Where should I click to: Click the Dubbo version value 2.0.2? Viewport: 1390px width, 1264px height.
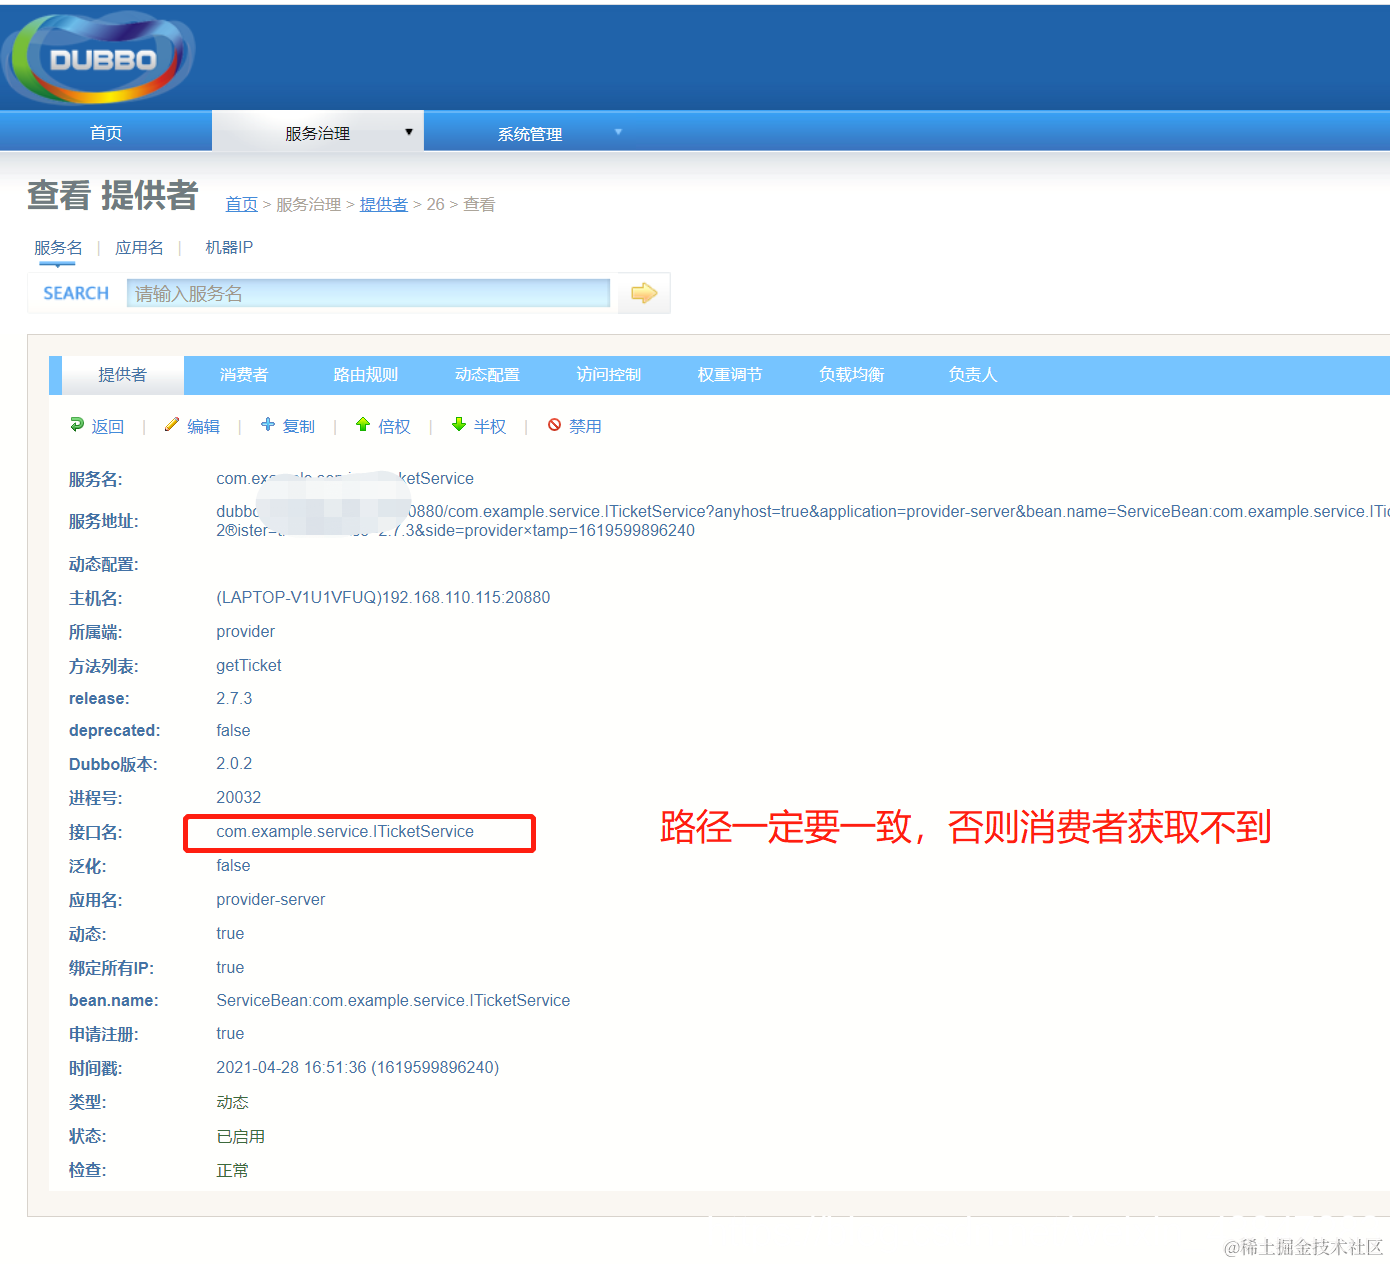(x=234, y=763)
